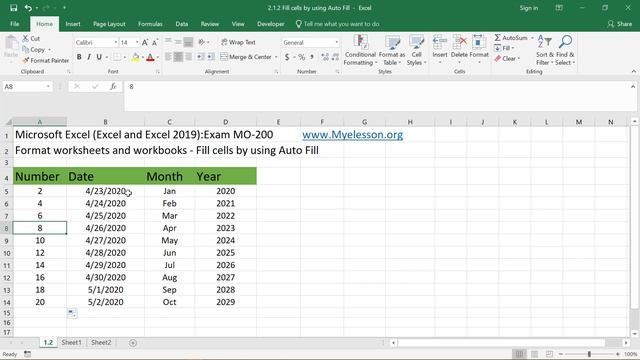The height and width of the screenshot is (360, 640).
Task: Open Conditional Formatting menu
Action: pyautogui.click(x=360, y=50)
